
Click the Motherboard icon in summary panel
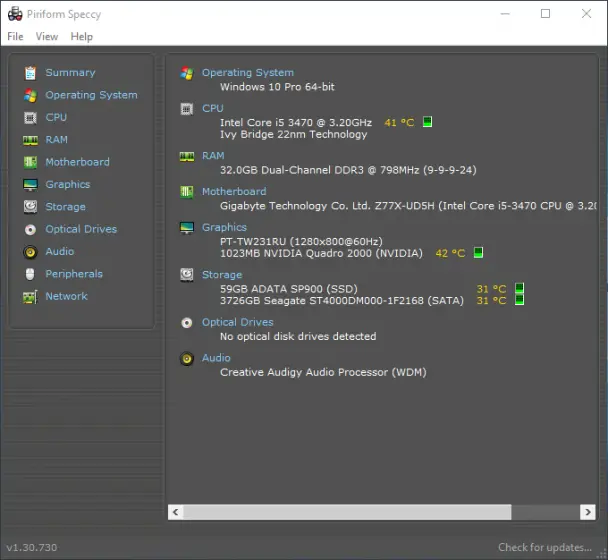click(187, 192)
